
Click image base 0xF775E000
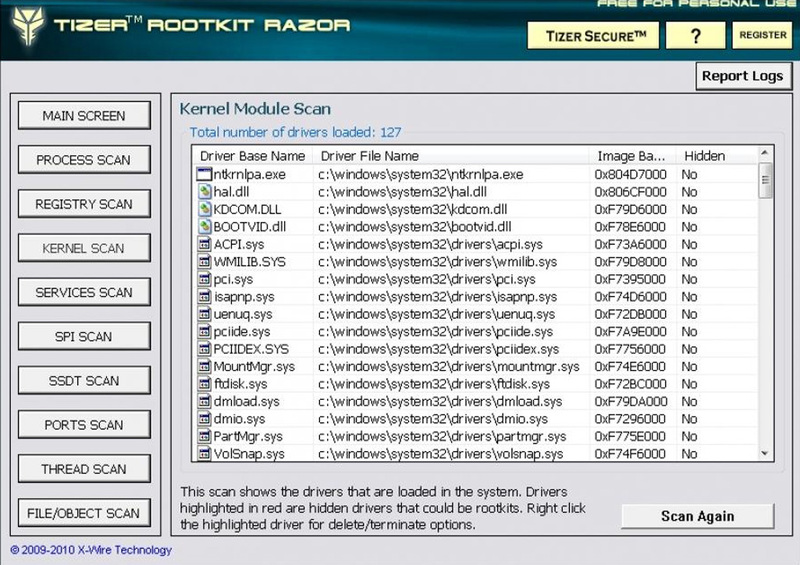tap(630, 436)
